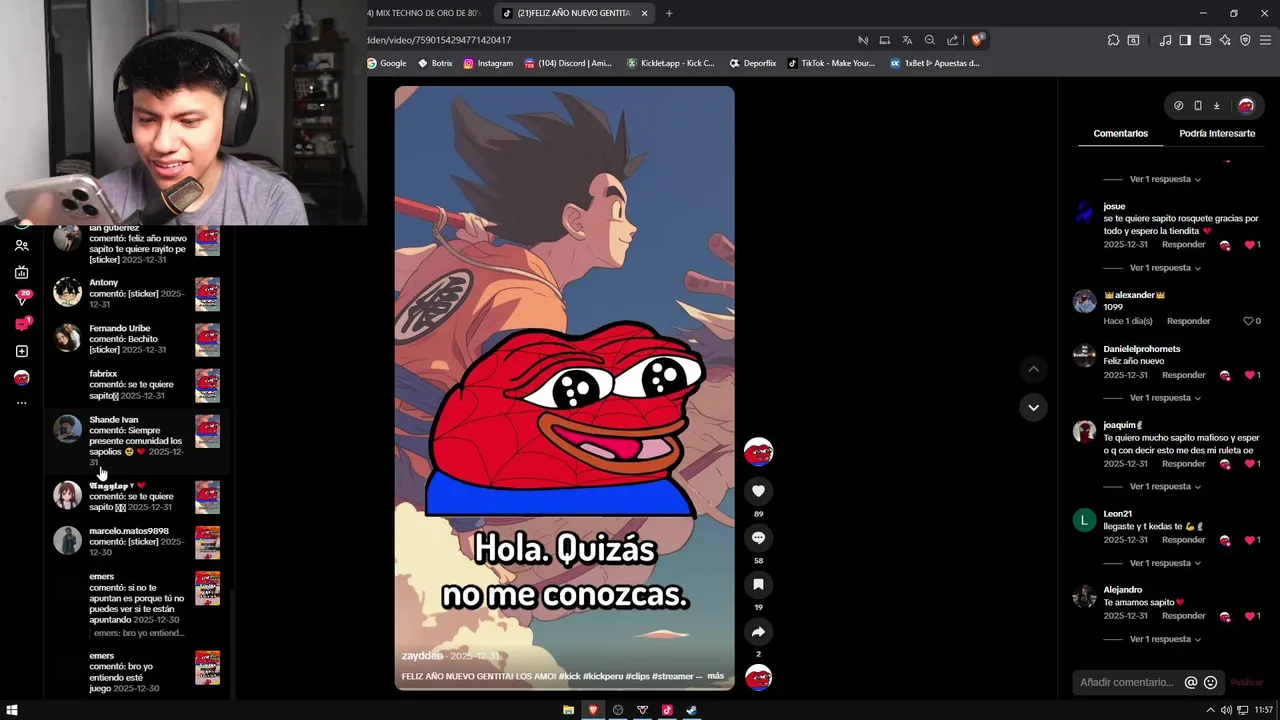Like Leon21's comment heart
1280x720 pixels.
(x=1249, y=540)
